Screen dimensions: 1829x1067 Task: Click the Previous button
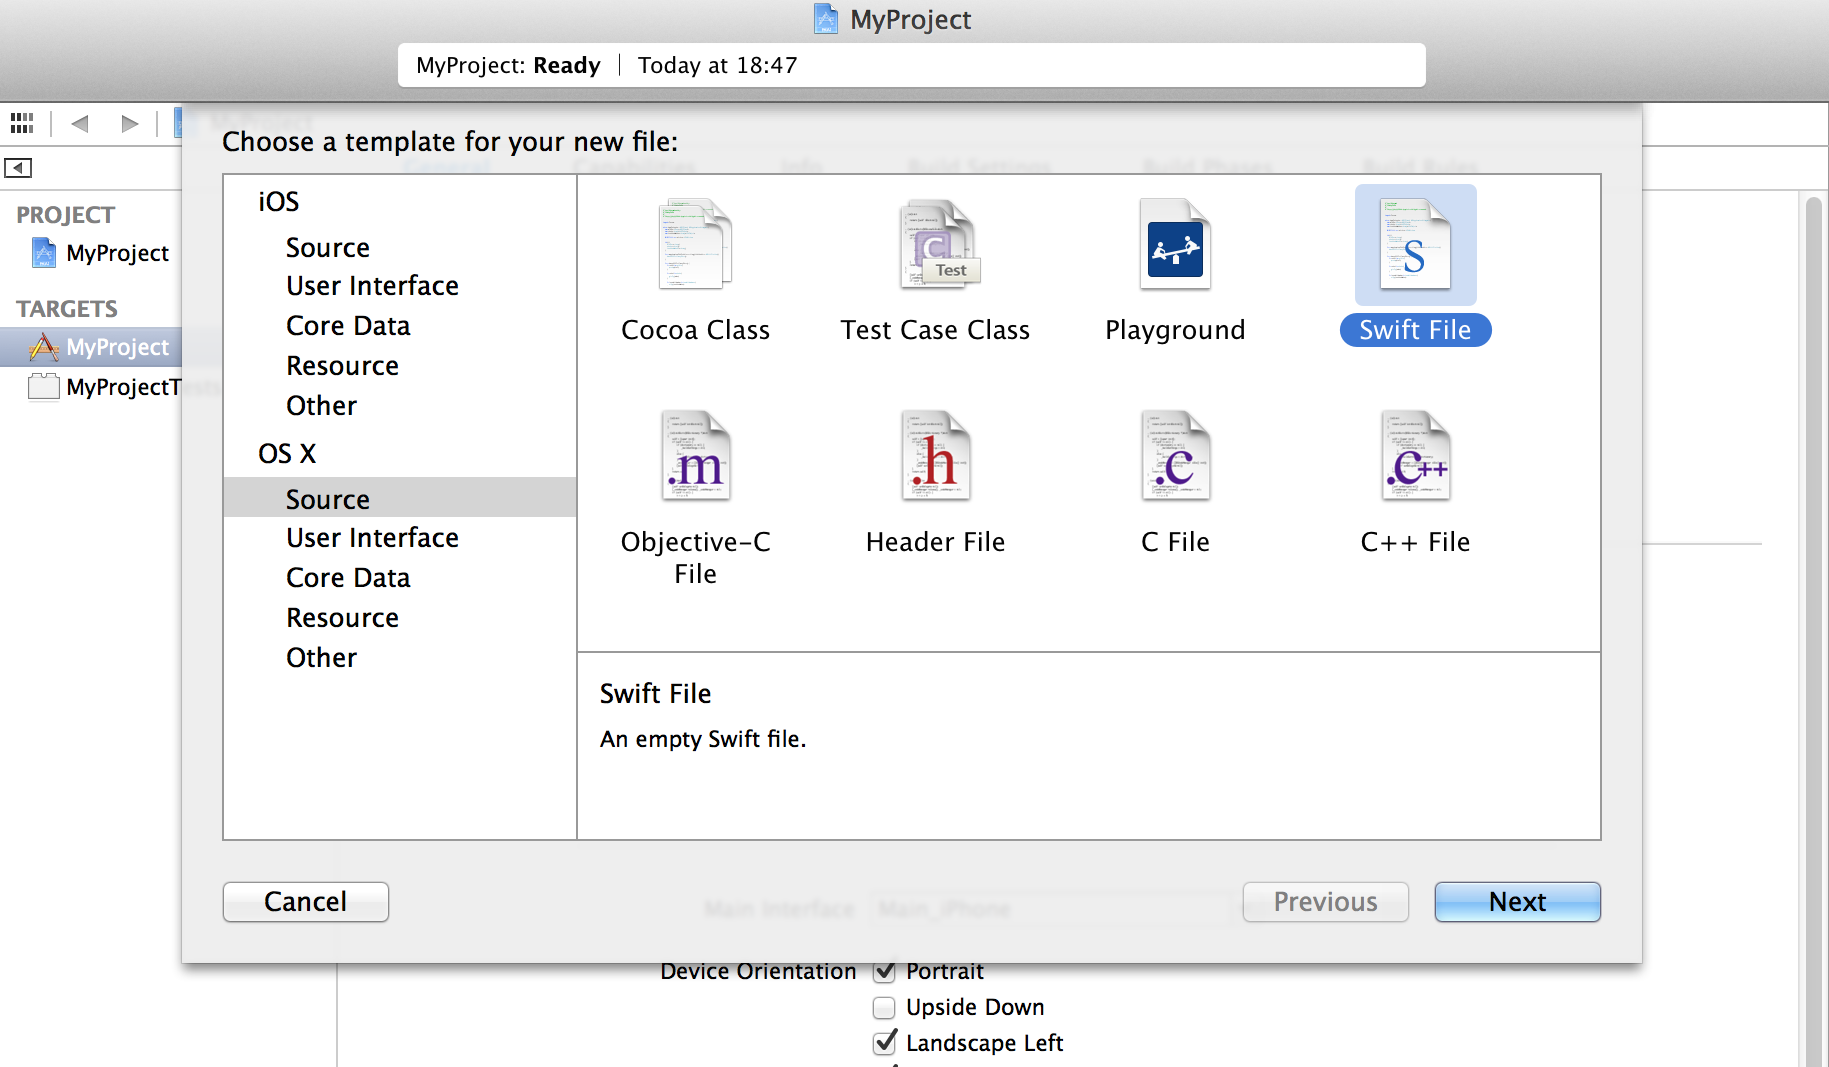1326,902
